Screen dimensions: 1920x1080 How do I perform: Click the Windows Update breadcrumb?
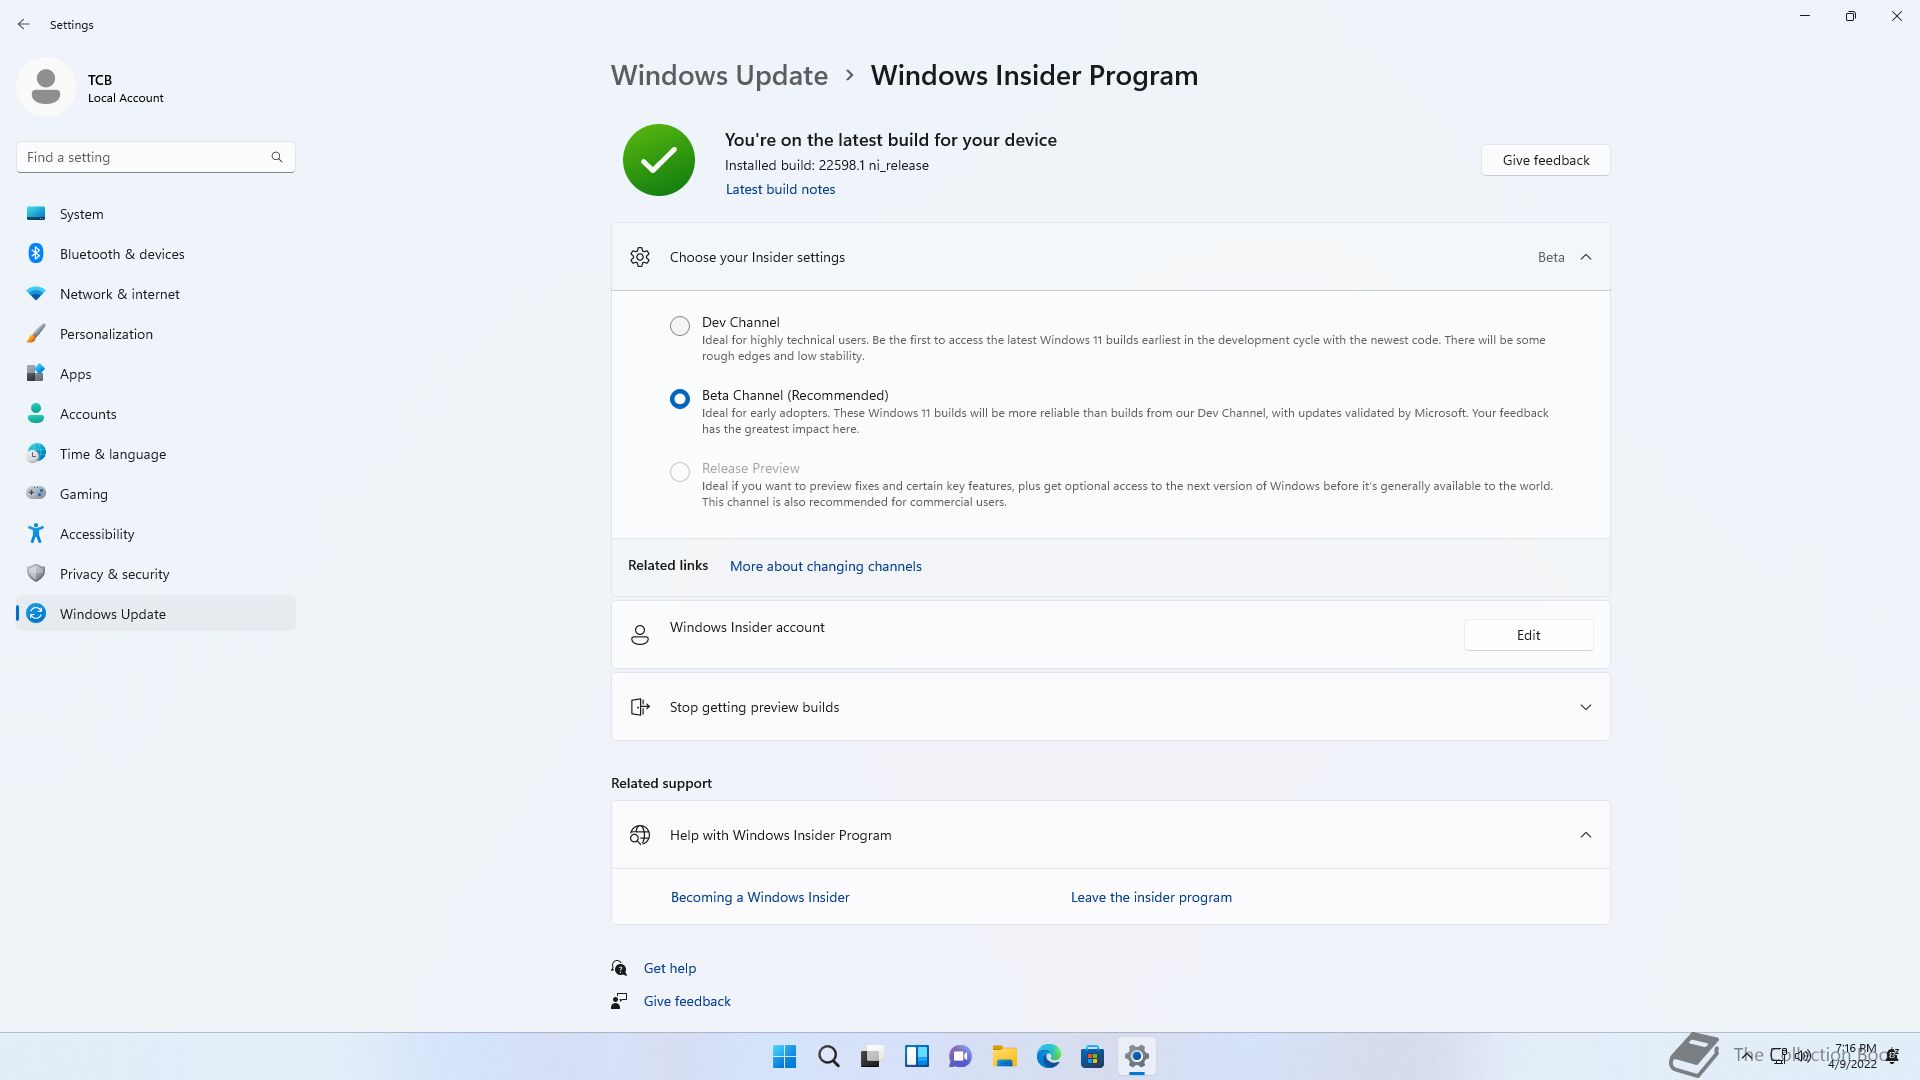(719, 75)
